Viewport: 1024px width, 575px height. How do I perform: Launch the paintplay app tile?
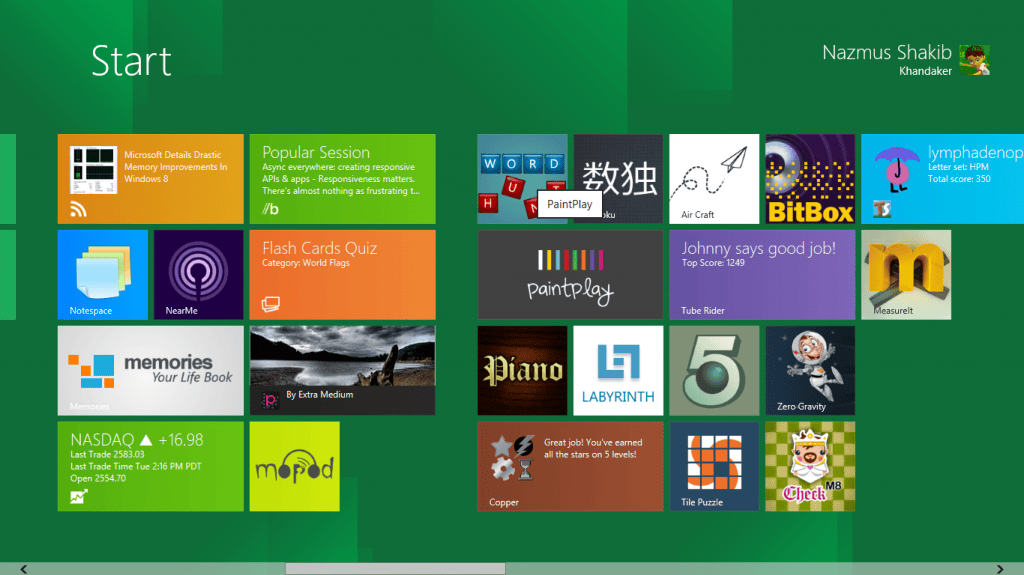tap(570, 274)
